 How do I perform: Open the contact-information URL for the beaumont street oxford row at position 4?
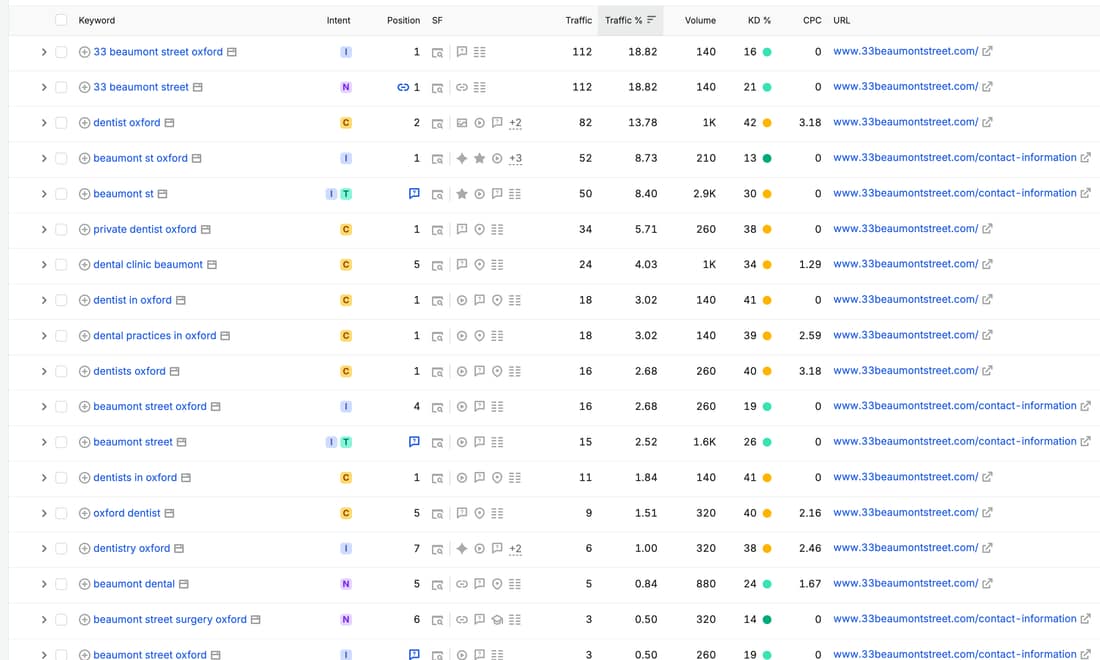click(954, 405)
